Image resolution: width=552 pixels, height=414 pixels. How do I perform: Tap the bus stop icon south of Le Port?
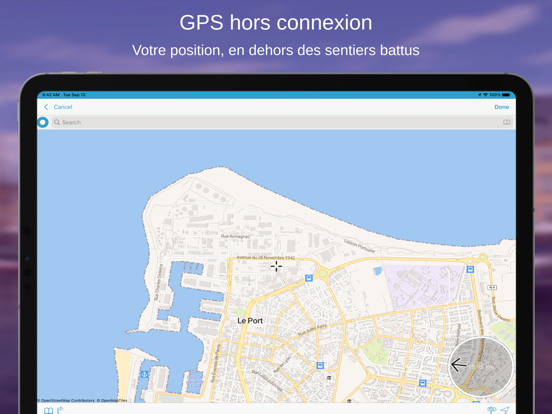(x=320, y=365)
